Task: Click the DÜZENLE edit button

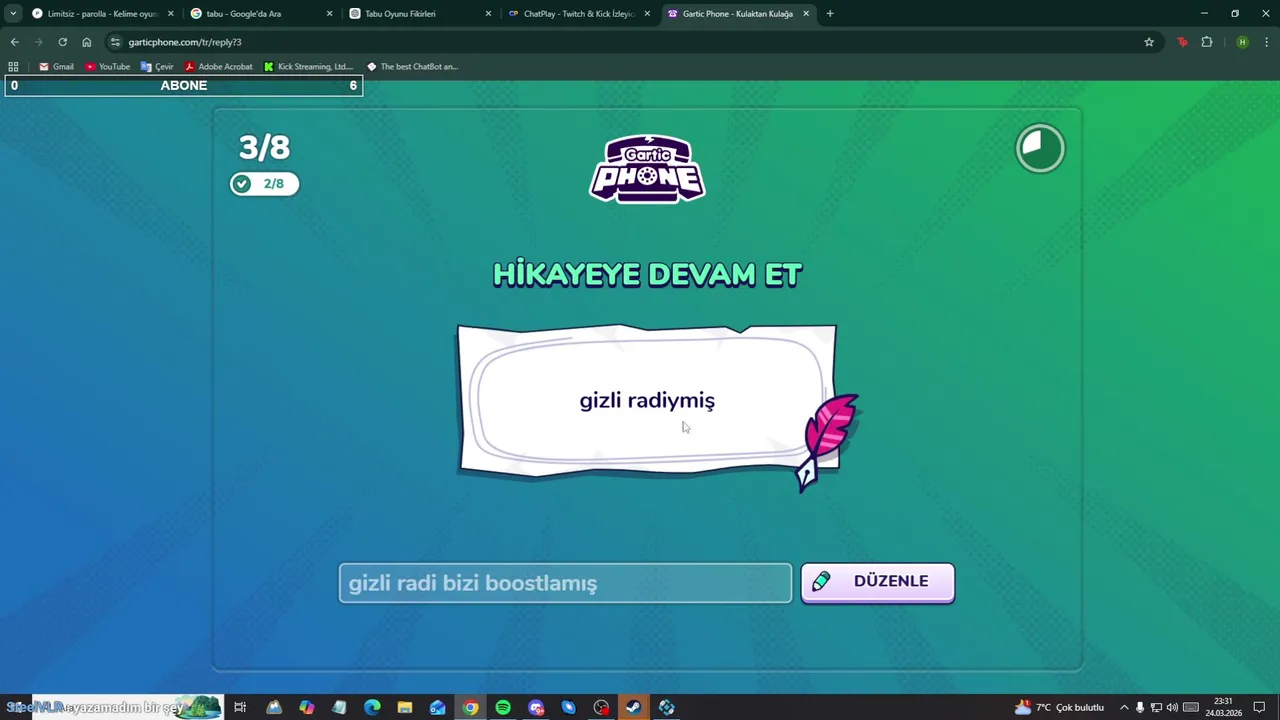Action: pyautogui.click(x=877, y=582)
